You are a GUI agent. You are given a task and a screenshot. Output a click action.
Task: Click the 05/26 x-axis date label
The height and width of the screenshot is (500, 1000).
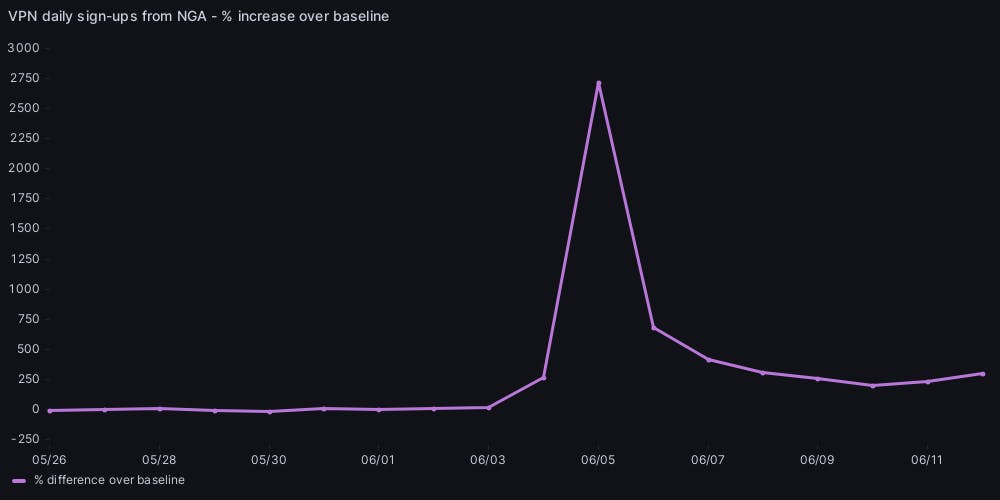pyautogui.click(x=49, y=460)
